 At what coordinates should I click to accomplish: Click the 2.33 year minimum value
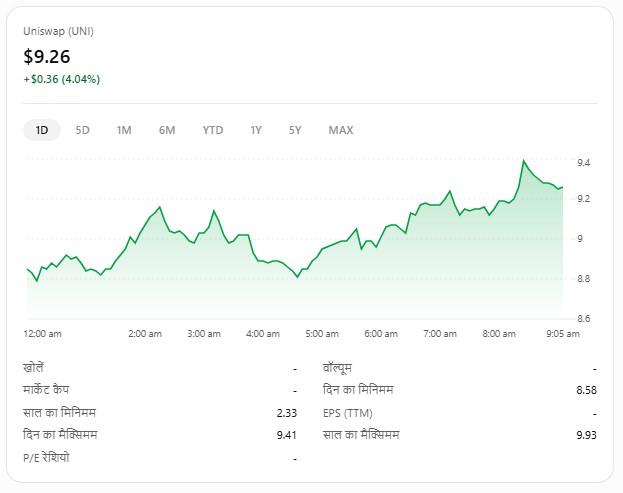(286, 413)
